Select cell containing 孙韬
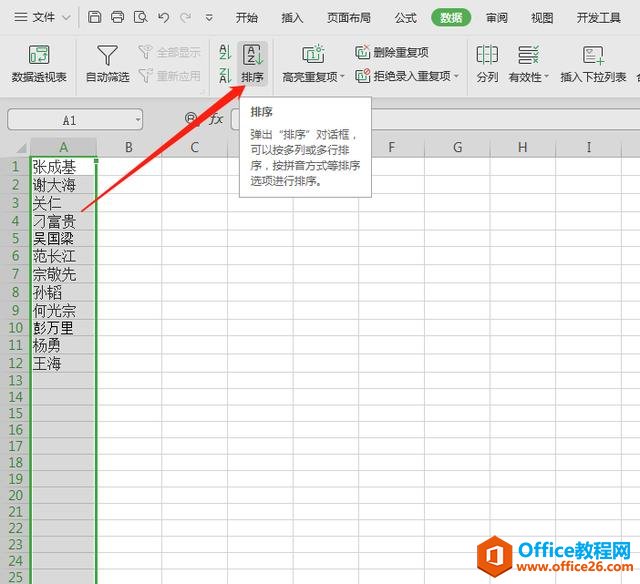Viewport: 640px width, 584px height. [64, 292]
